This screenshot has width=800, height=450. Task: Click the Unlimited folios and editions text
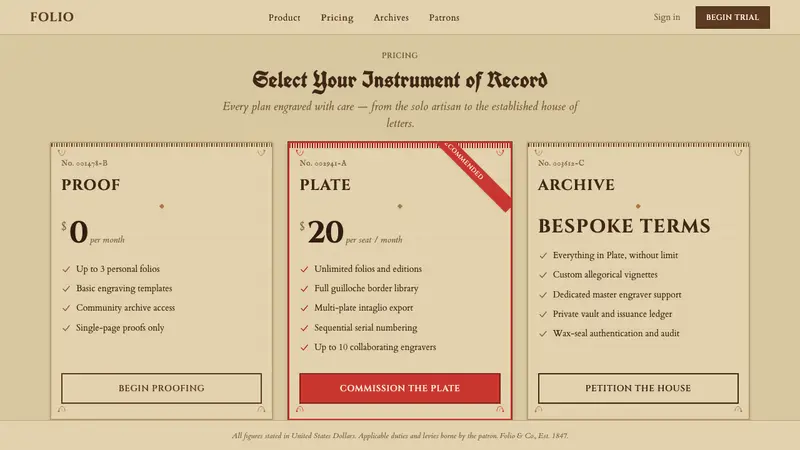click(368, 269)
